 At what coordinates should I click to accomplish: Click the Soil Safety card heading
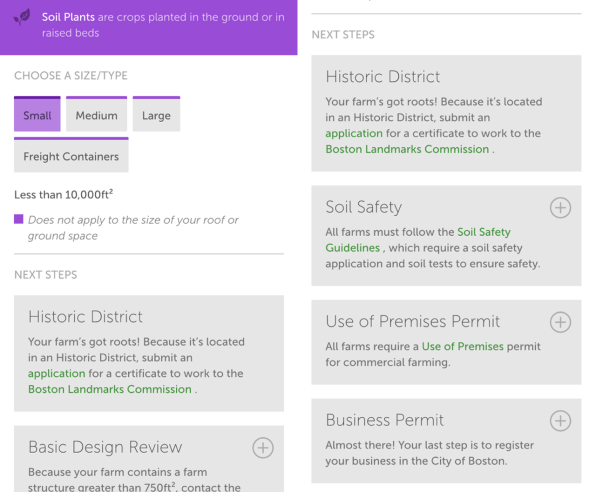coord(364,207)
